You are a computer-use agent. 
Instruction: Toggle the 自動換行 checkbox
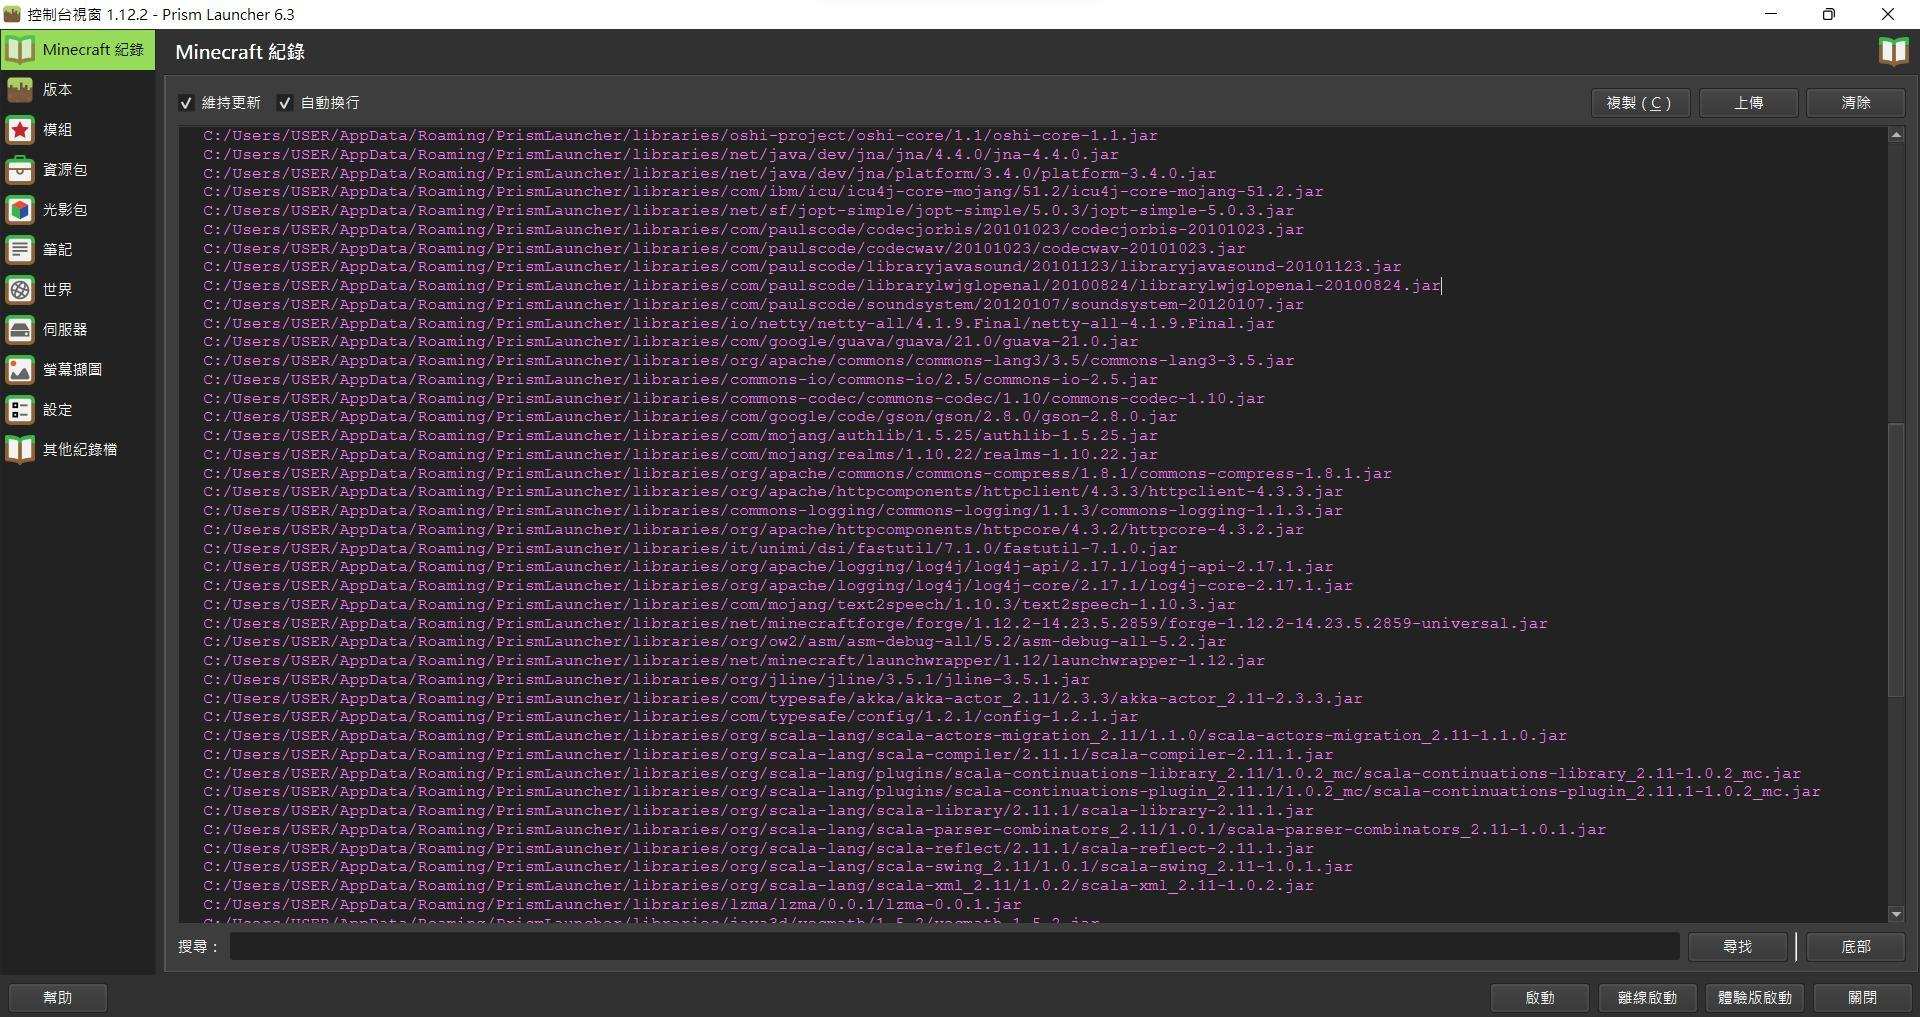click(285, 103)
